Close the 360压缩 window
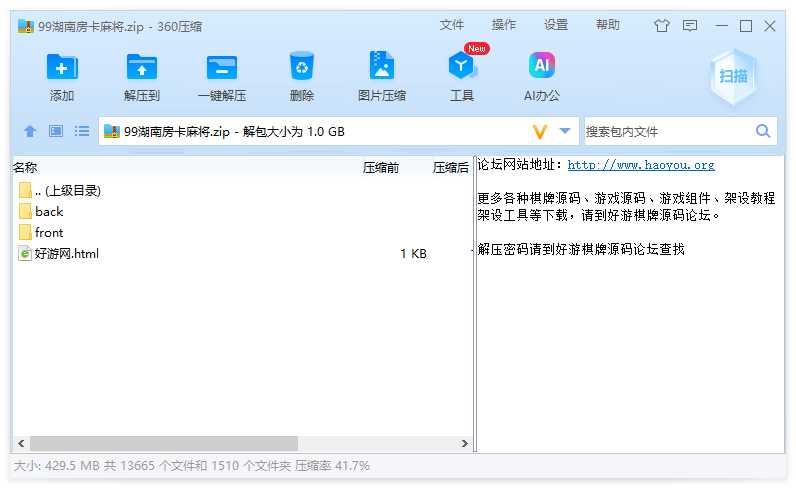 tap(770, 25)
